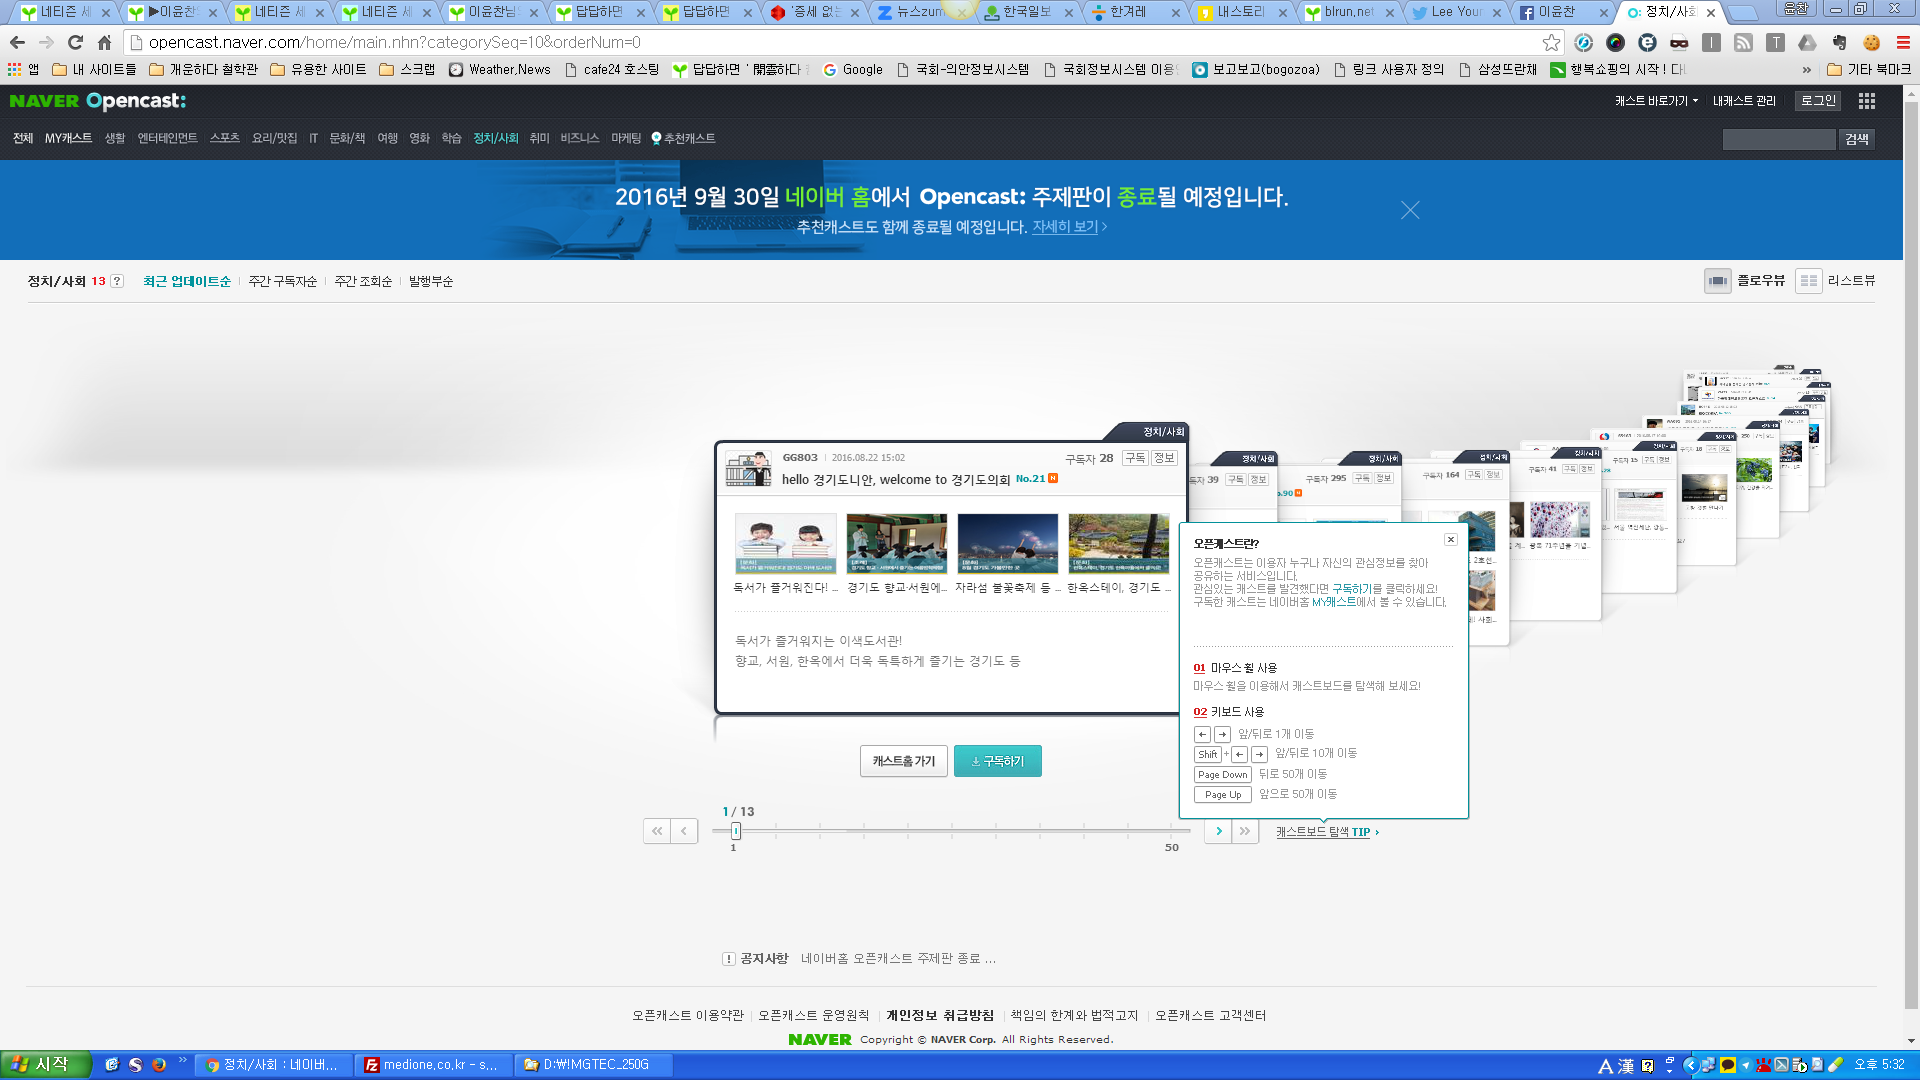Image resolution: width=1920 pixels, height=1080 pixels.
Task: Open browser home page icon
Action: 104,43
